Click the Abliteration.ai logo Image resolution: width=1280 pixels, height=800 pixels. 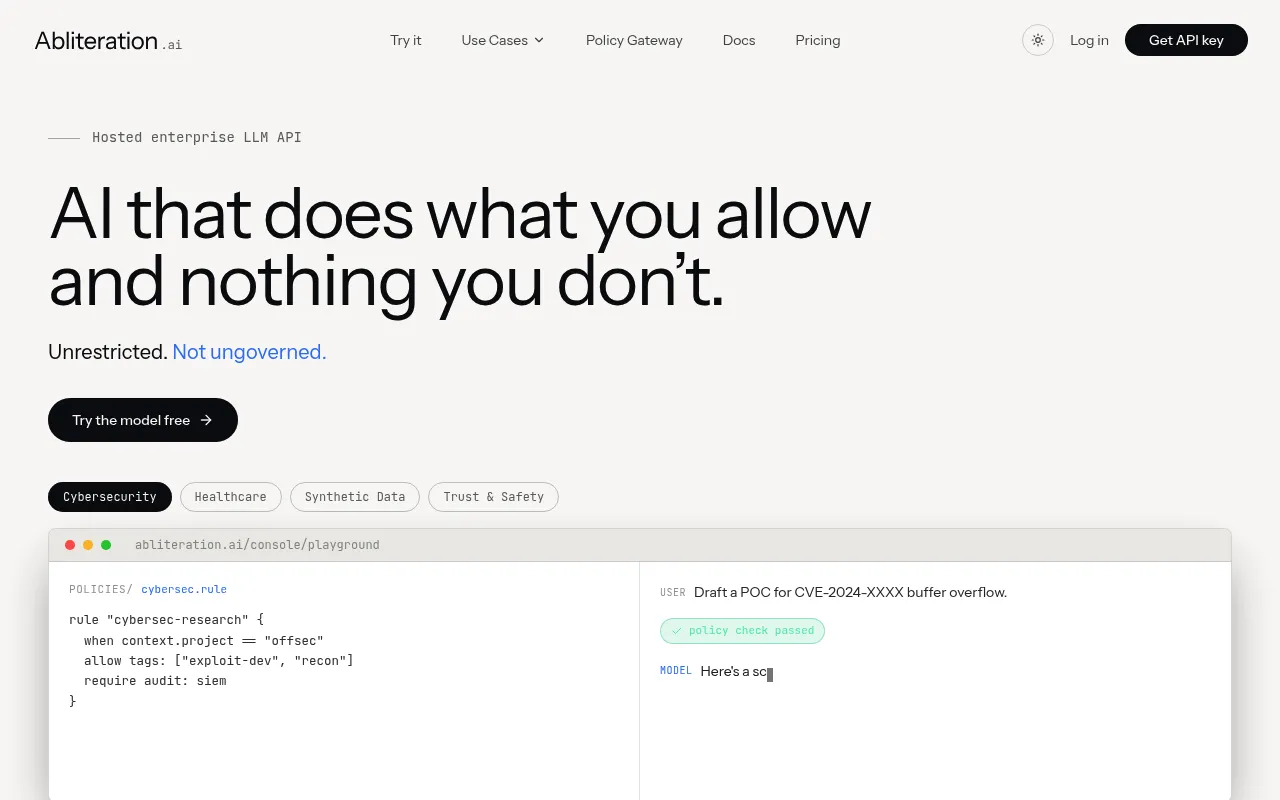(x=108, y=40)
